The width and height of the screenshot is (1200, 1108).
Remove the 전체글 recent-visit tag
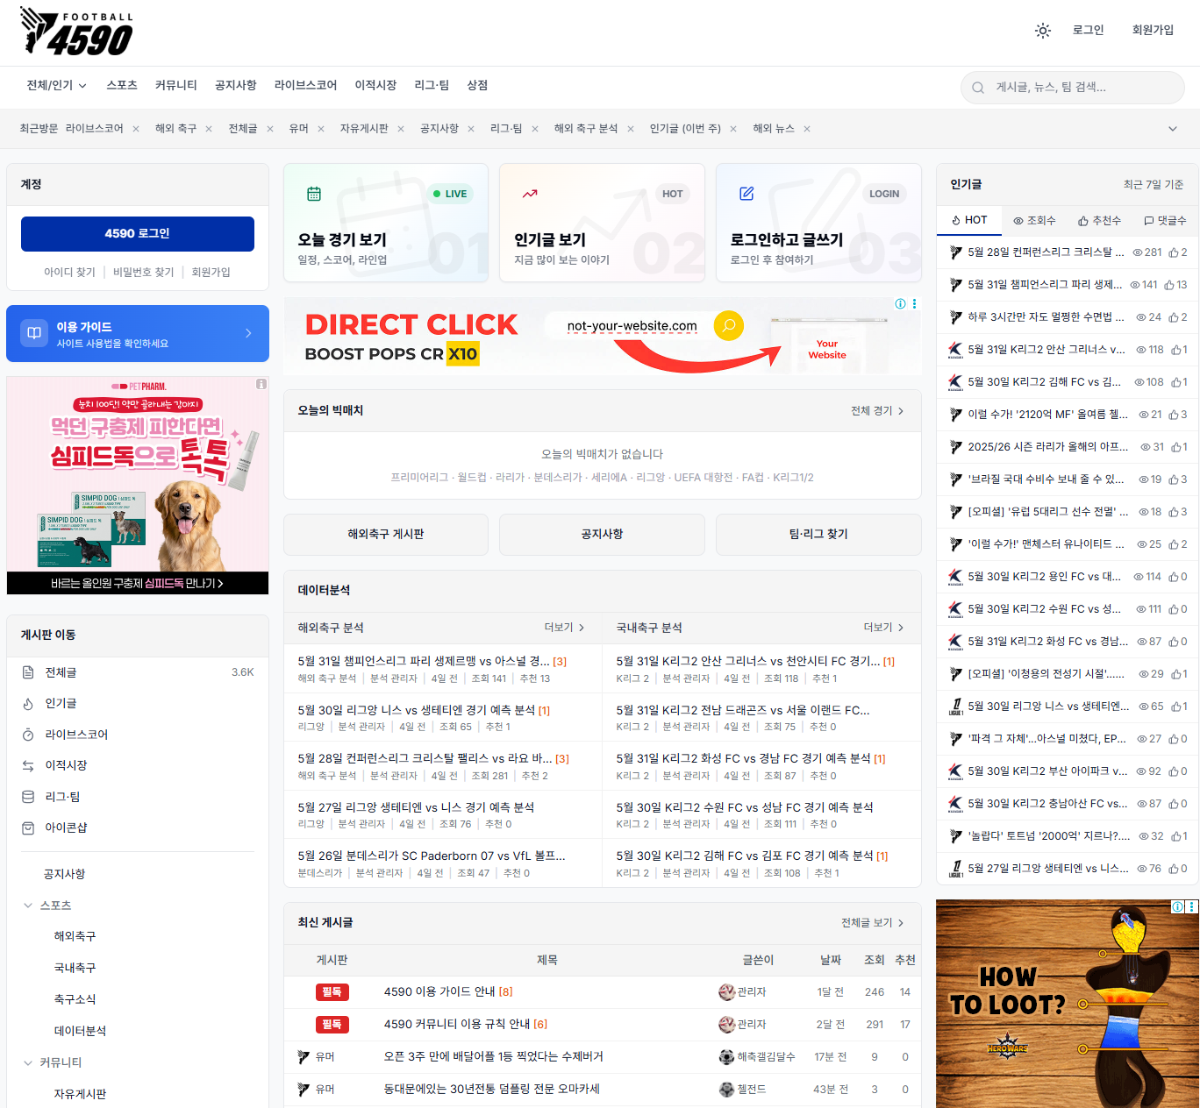pos(270,129)
